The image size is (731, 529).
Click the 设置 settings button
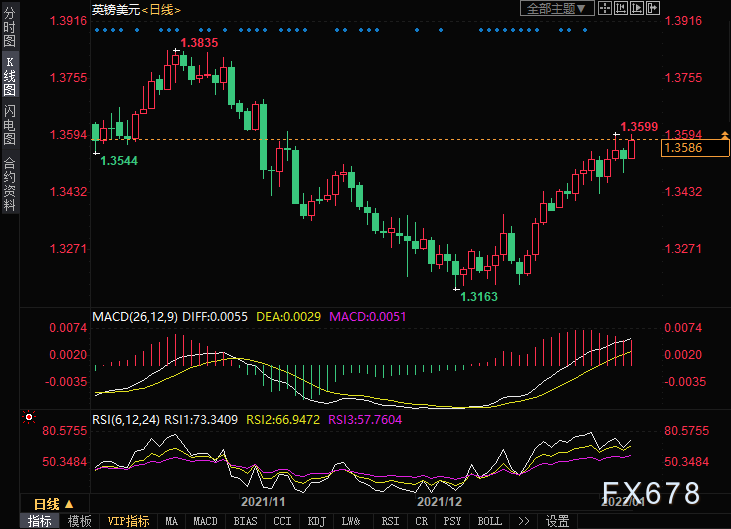coord(557,521)
